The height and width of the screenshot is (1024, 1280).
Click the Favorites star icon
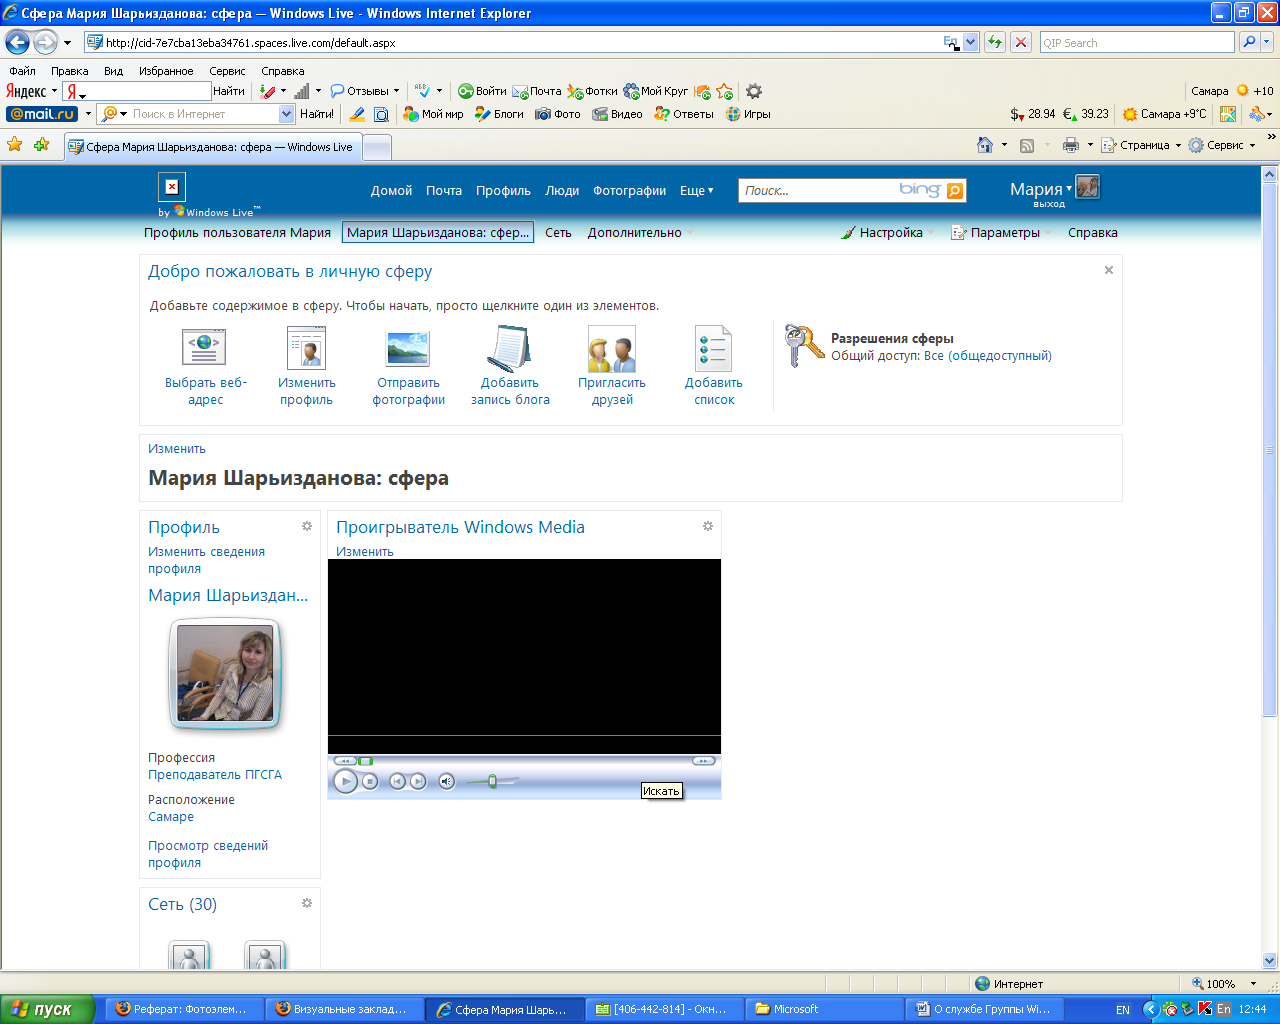pos(15,145)
